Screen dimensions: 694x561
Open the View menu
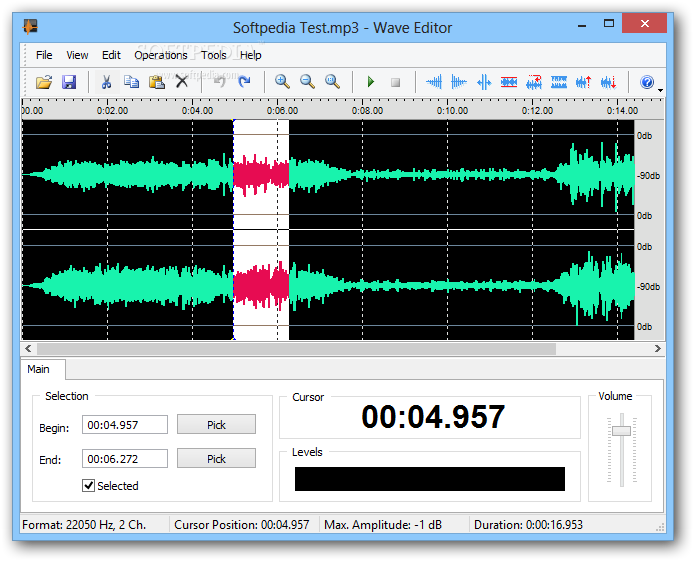(77, 55)
